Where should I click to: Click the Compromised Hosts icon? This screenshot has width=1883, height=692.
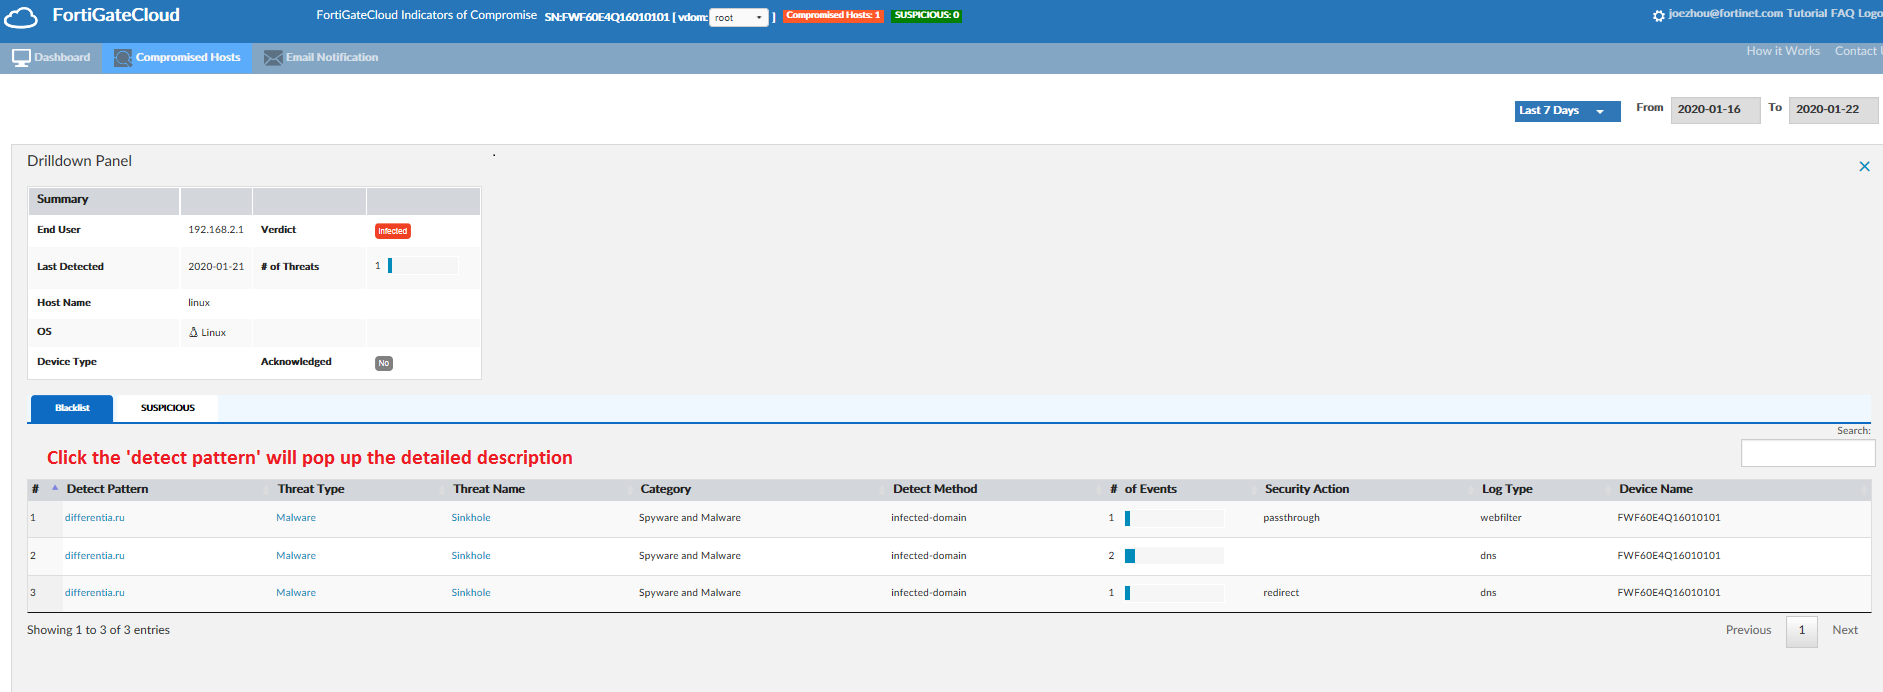click(x=123, y=58)
